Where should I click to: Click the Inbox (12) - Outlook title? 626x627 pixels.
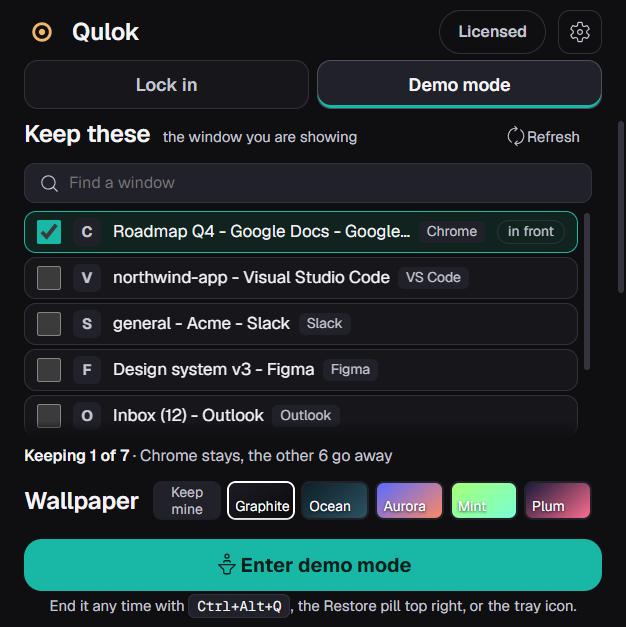pos(188,415)
